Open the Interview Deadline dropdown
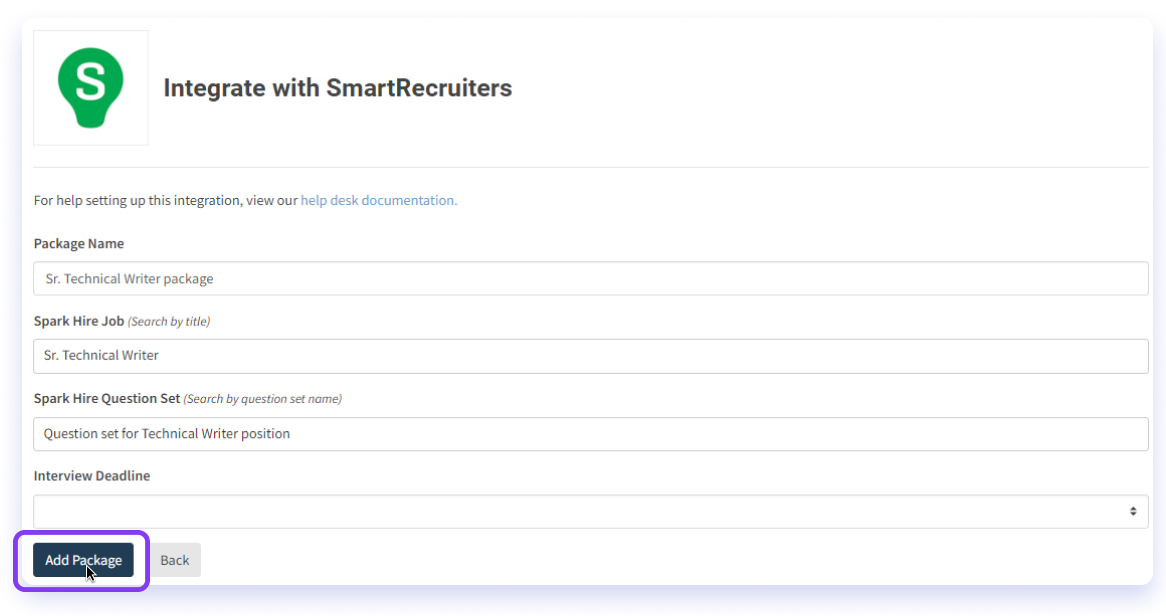The image size is (1166, 616). click(590, 512)
